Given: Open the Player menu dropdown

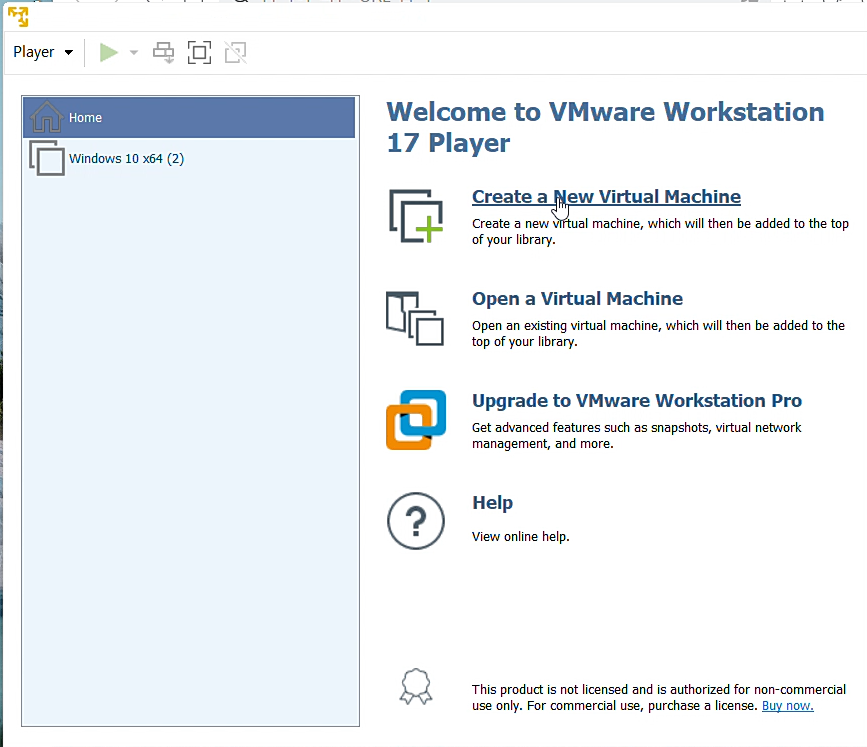Looking at the screenshot, I should click(43, 52).
